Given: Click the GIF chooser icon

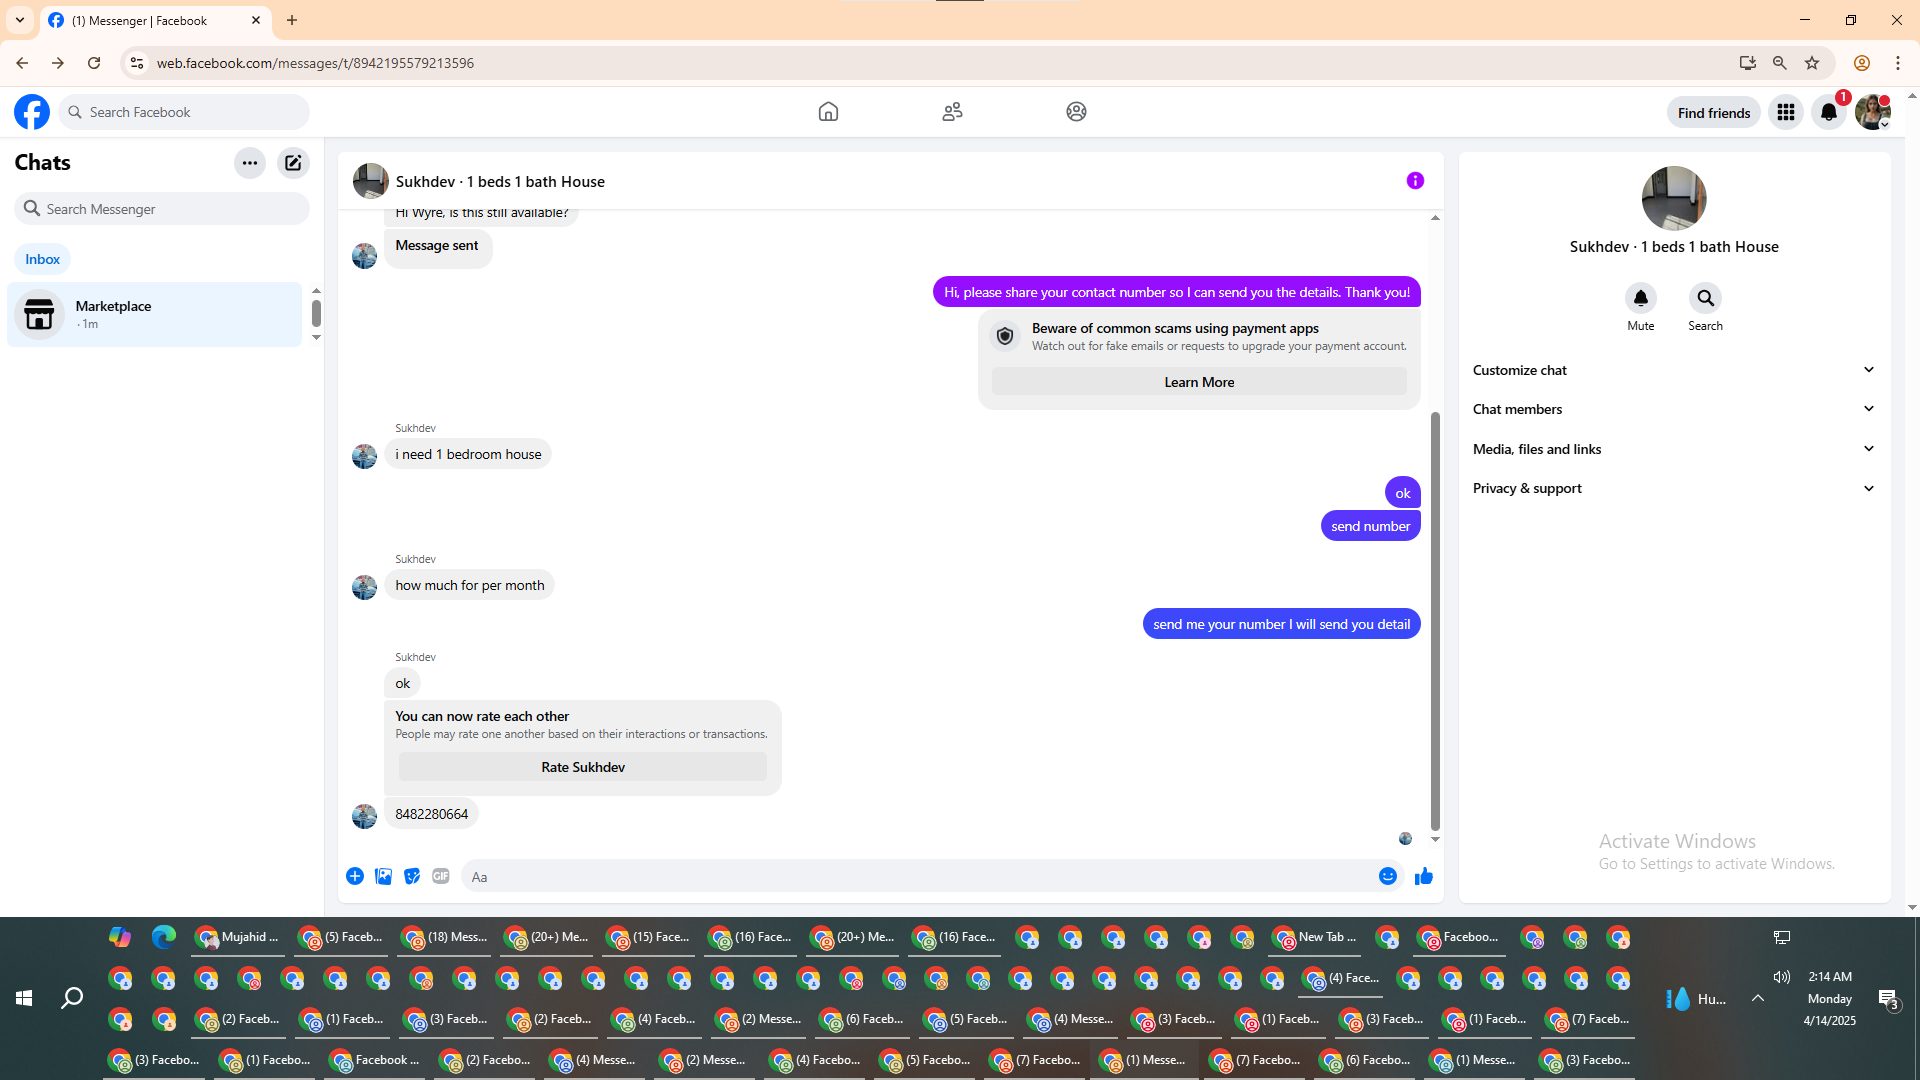Looking at the screenshot, I should point(441,876).
